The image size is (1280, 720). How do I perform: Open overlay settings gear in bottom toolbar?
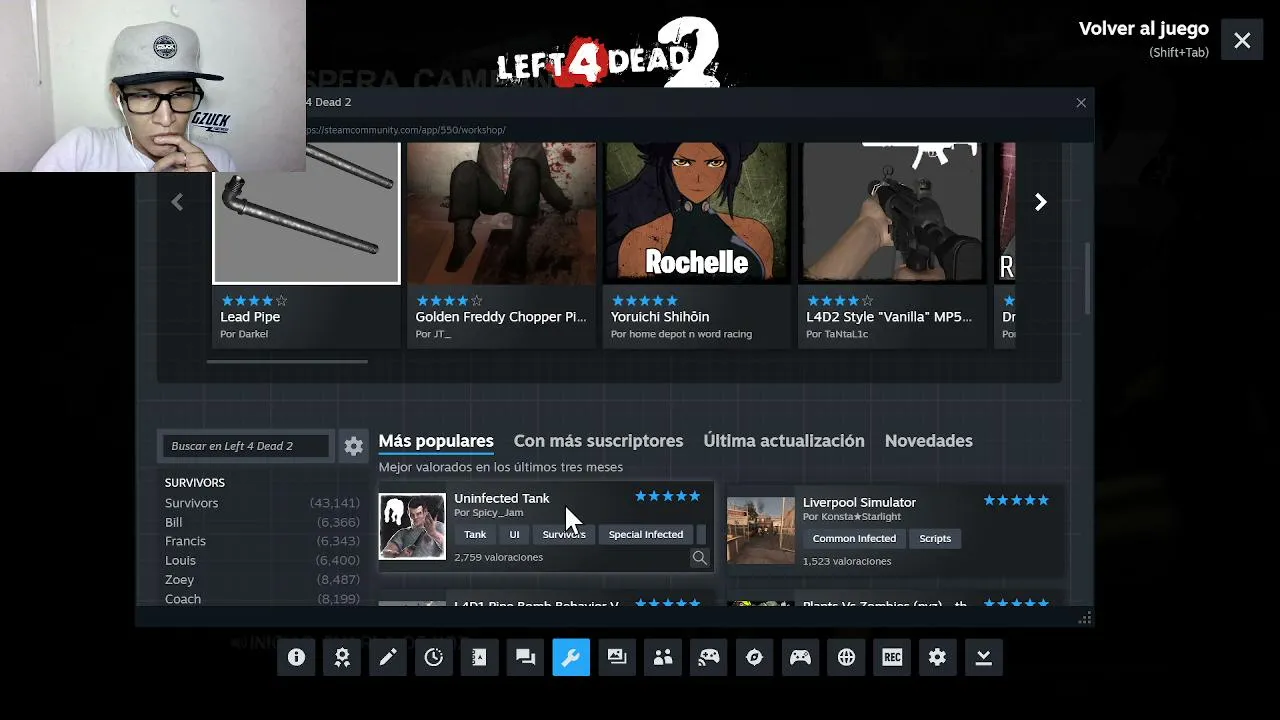point(938,657)
